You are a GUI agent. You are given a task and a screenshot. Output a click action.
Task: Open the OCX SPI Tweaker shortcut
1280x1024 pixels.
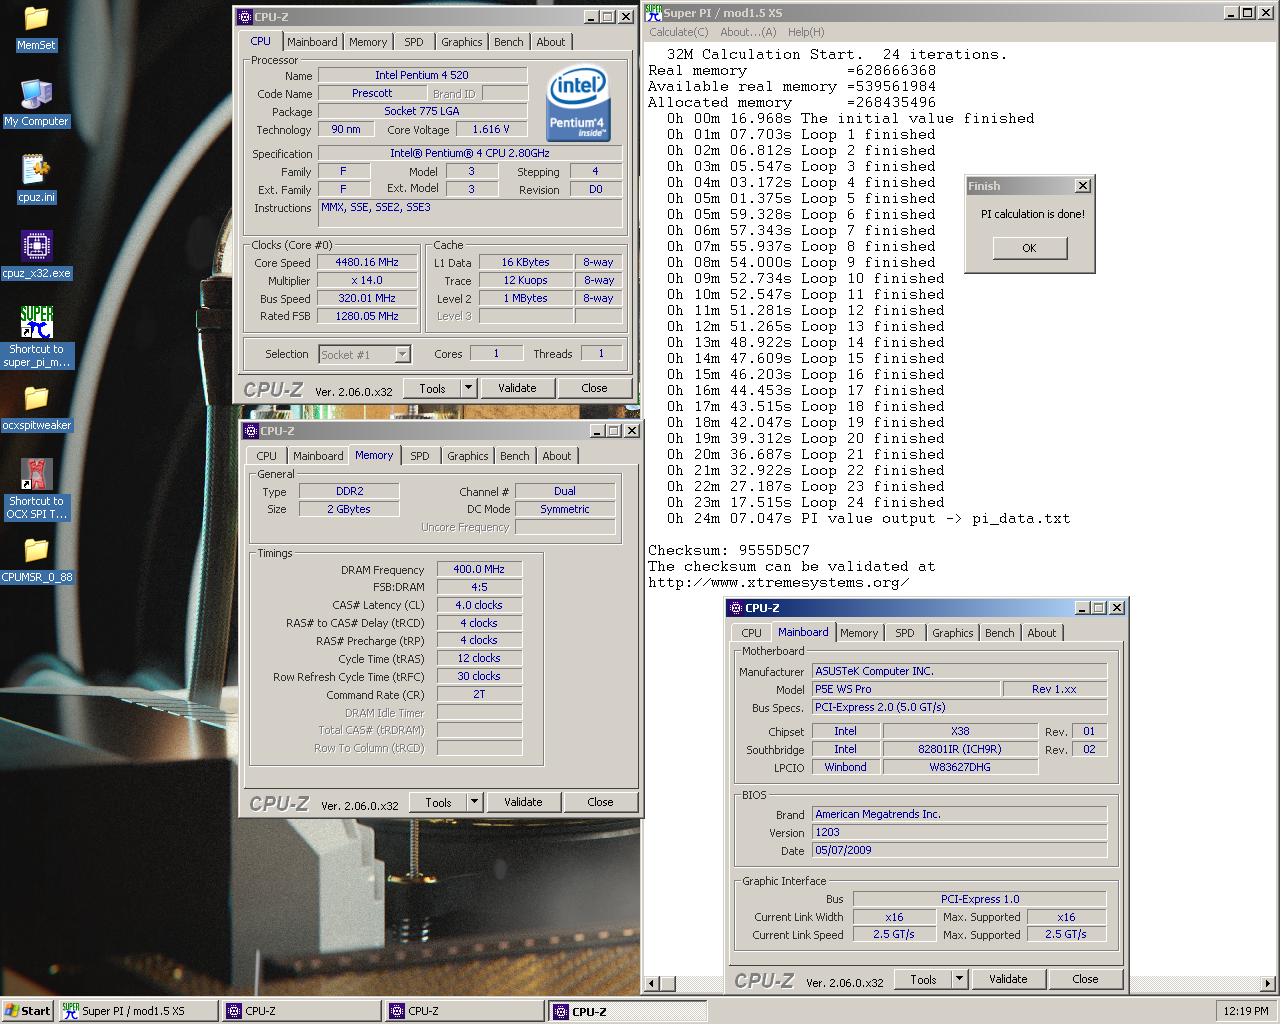[x=36, y=489]
